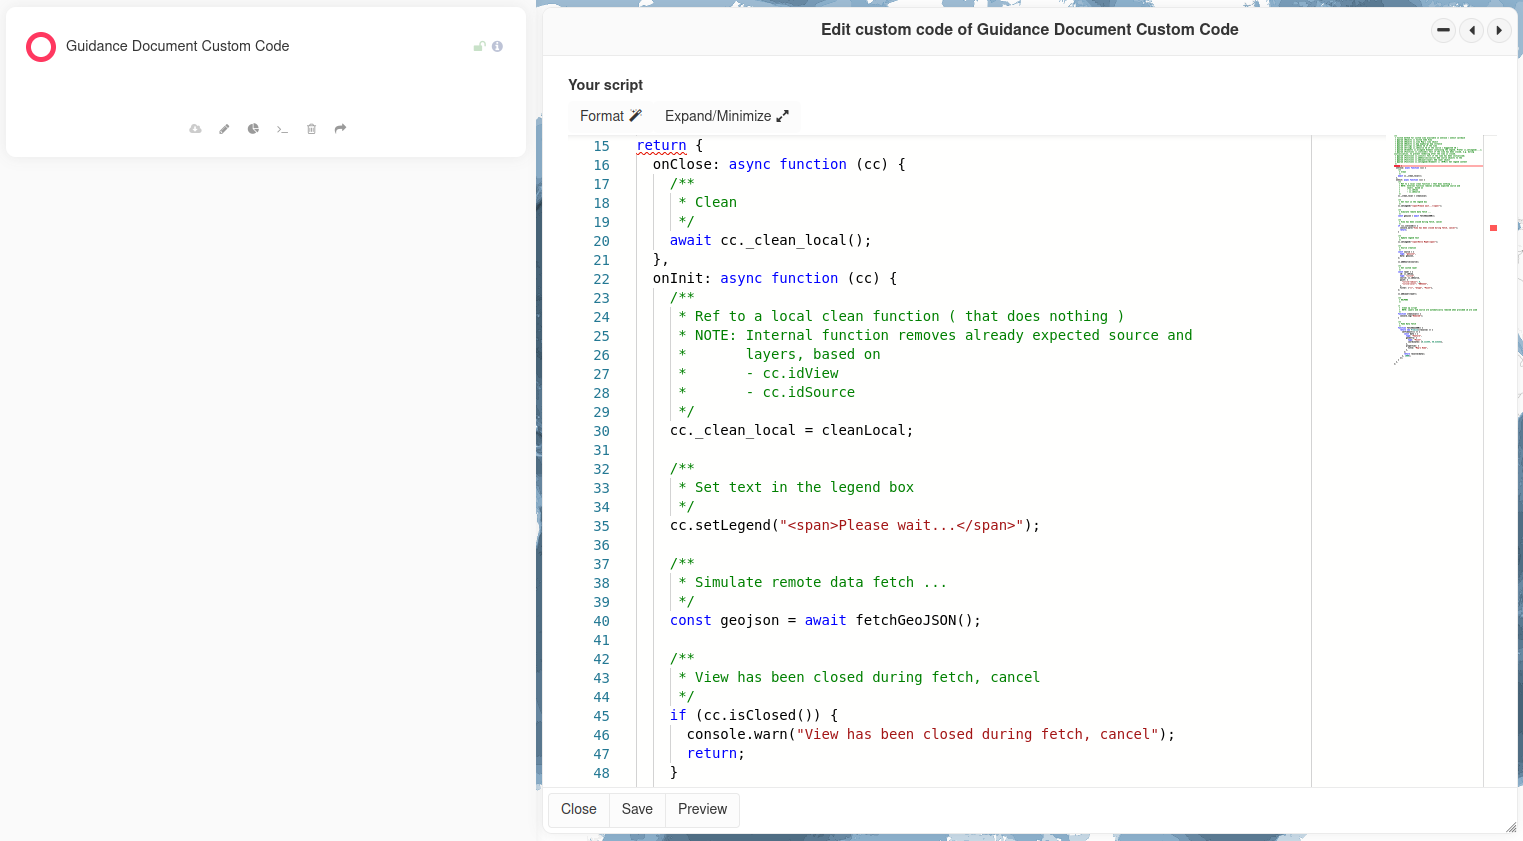Image resolution: width=1523 pixels, height=841 pixels.
Task: Delete the view using the trash icon
Action: pyautogui.click(x=311, y=129)
